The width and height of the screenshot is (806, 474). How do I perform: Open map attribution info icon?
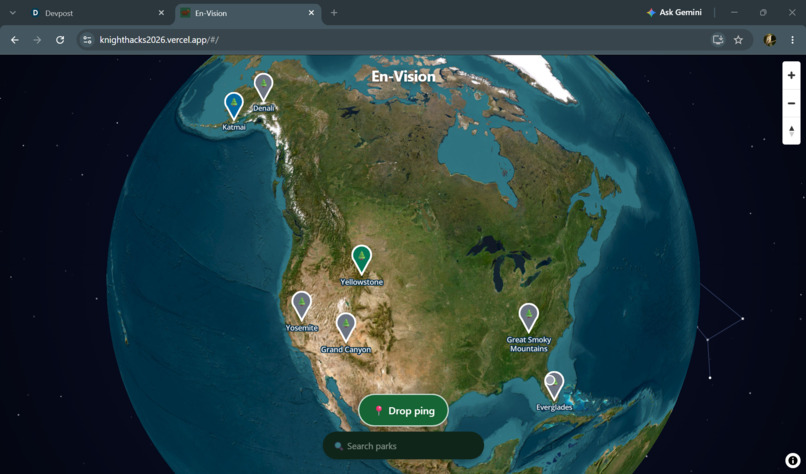793,460
